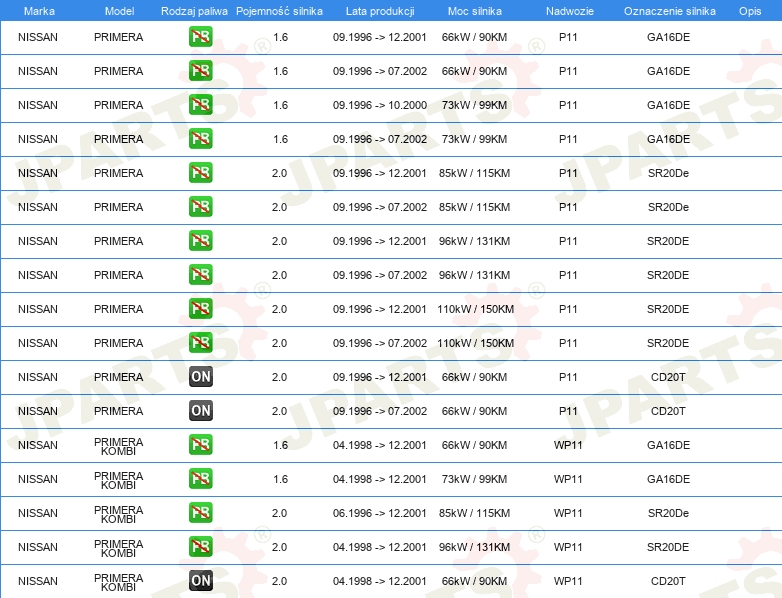Click petrol icon in Primera Kombi 96kW row
782x598 pixels.
[200, 546]
